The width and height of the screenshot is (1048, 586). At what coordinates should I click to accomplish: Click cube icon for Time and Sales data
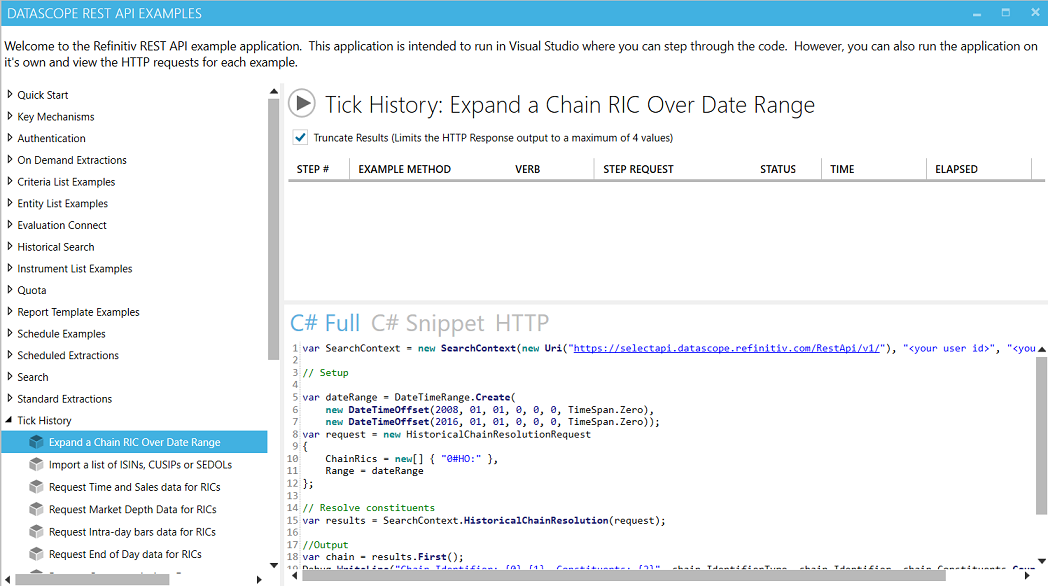[x=36, y=487]
